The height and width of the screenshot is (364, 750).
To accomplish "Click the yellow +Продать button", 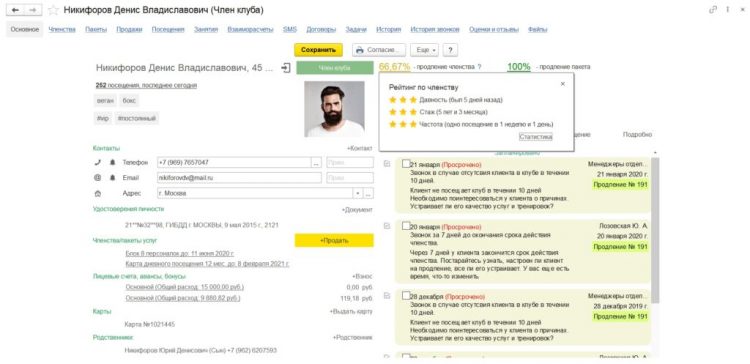I will 334,241.
